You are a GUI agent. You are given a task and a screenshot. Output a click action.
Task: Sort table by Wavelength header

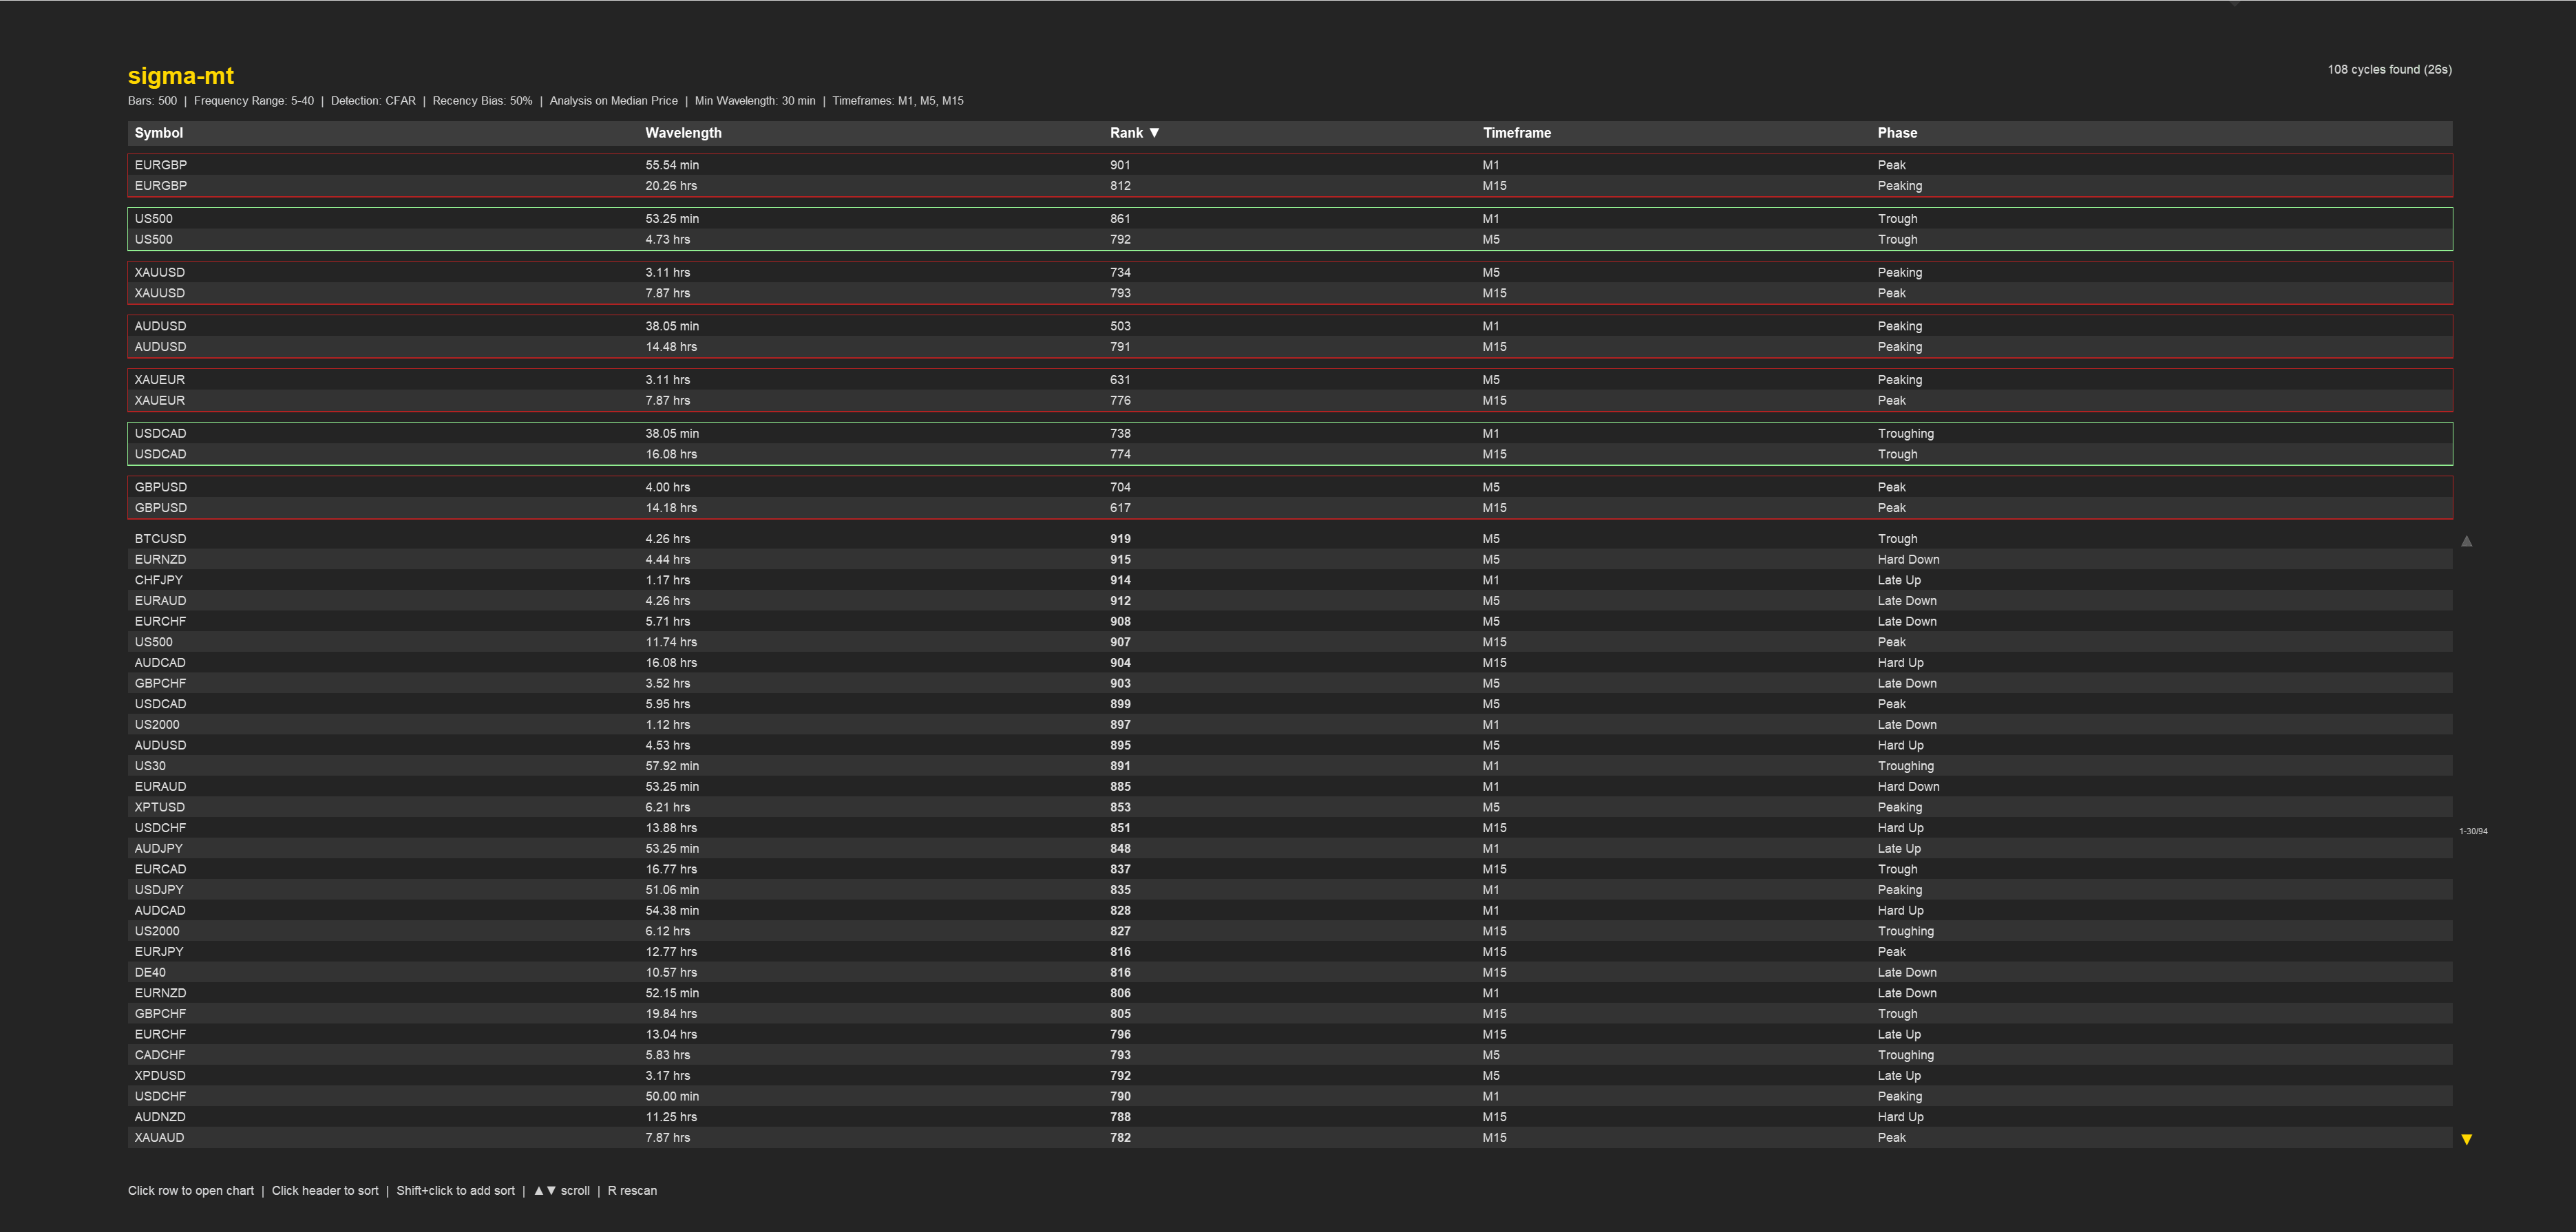click(x=683, y=133)
